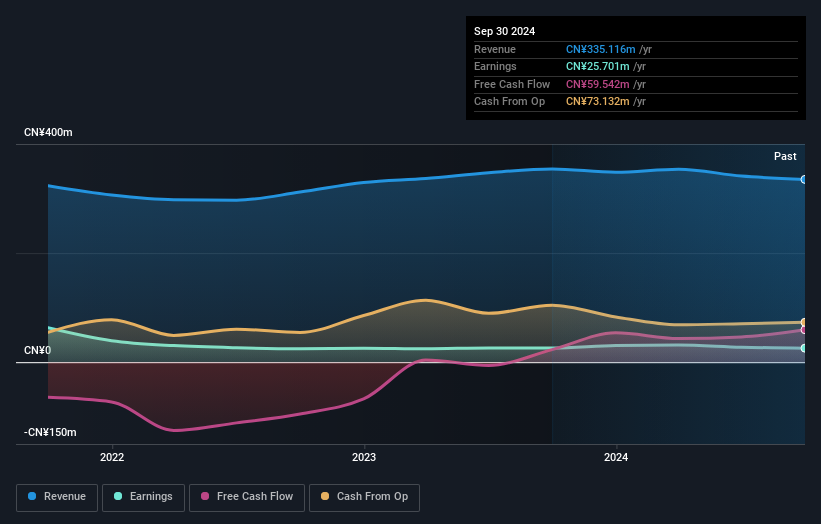Click the Sep 30 2024 tooltip date

[x=505, y=31]
